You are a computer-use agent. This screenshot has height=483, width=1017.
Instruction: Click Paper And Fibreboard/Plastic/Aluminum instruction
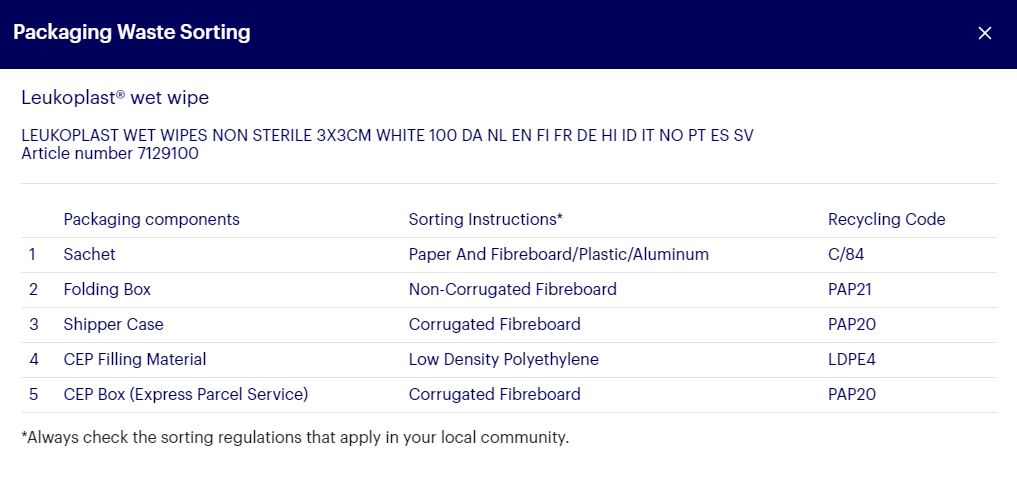click(x=558, y=254)
